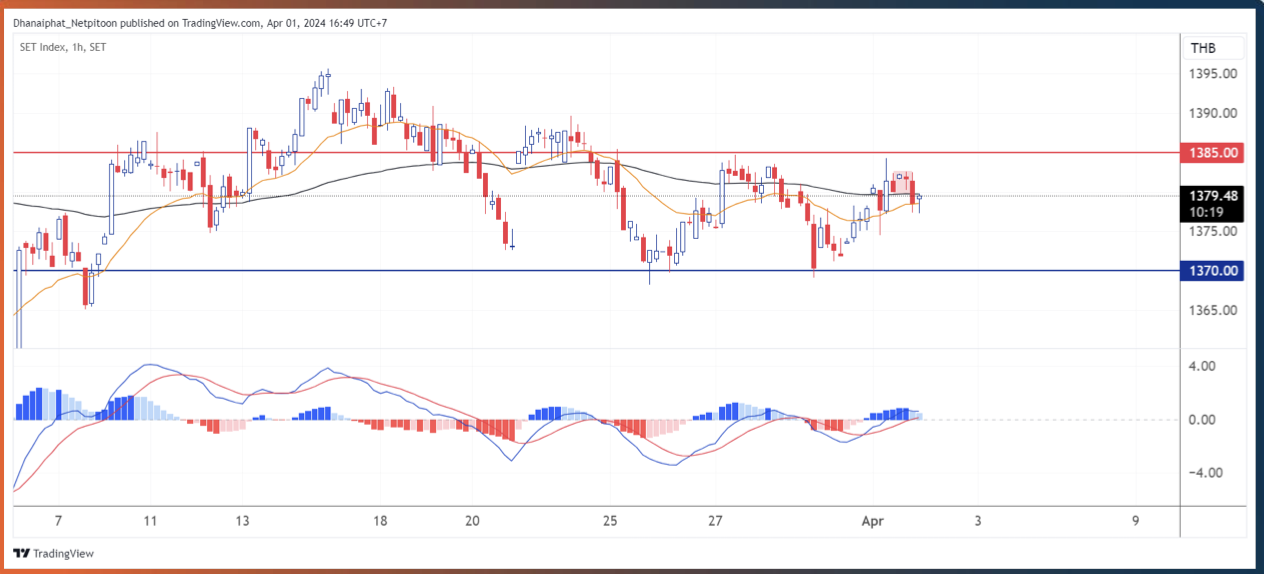Click the THB currency label

coord(1203,48)
